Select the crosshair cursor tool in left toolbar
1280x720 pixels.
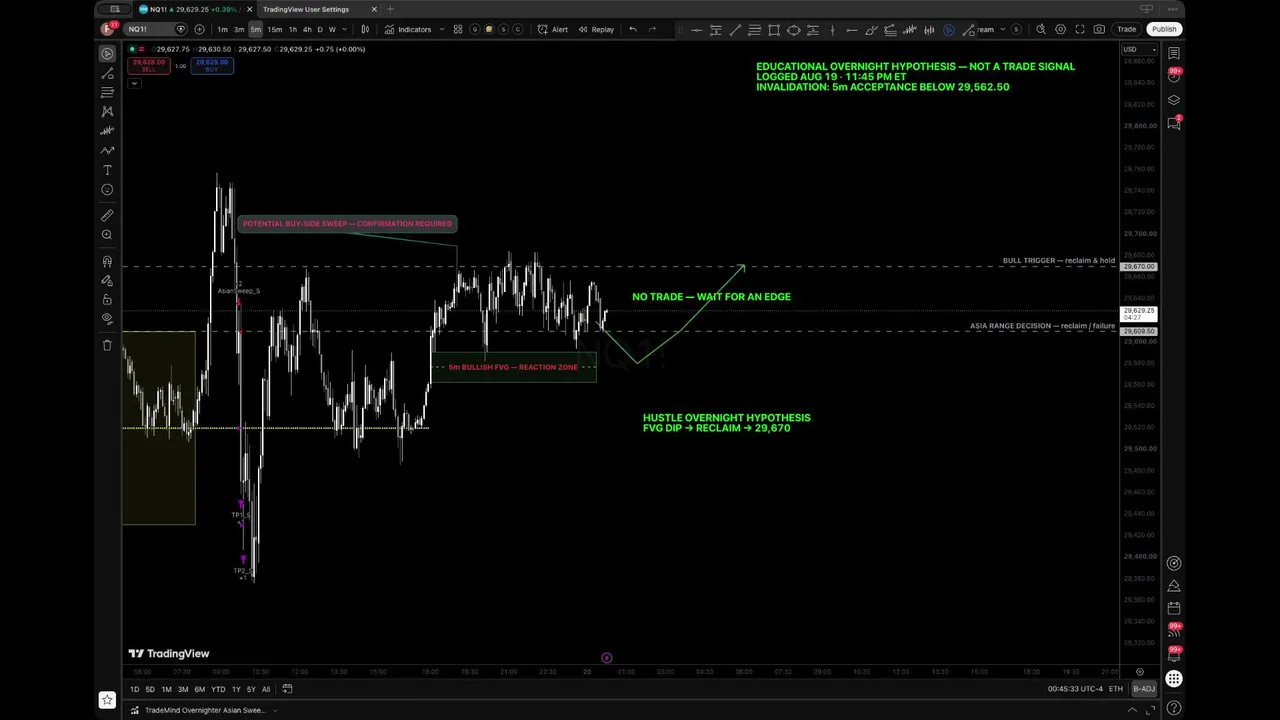[x=107, y=53]
